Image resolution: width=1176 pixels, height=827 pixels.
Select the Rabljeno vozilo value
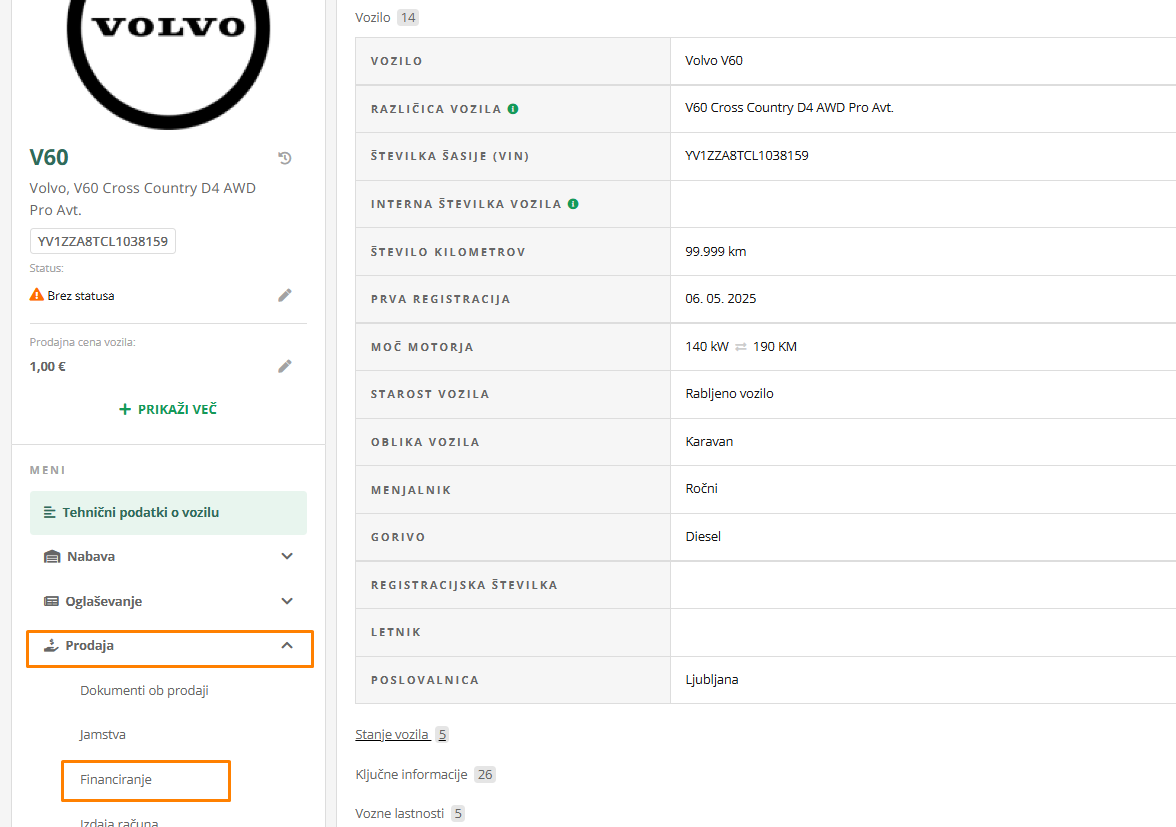coord(729,394)
